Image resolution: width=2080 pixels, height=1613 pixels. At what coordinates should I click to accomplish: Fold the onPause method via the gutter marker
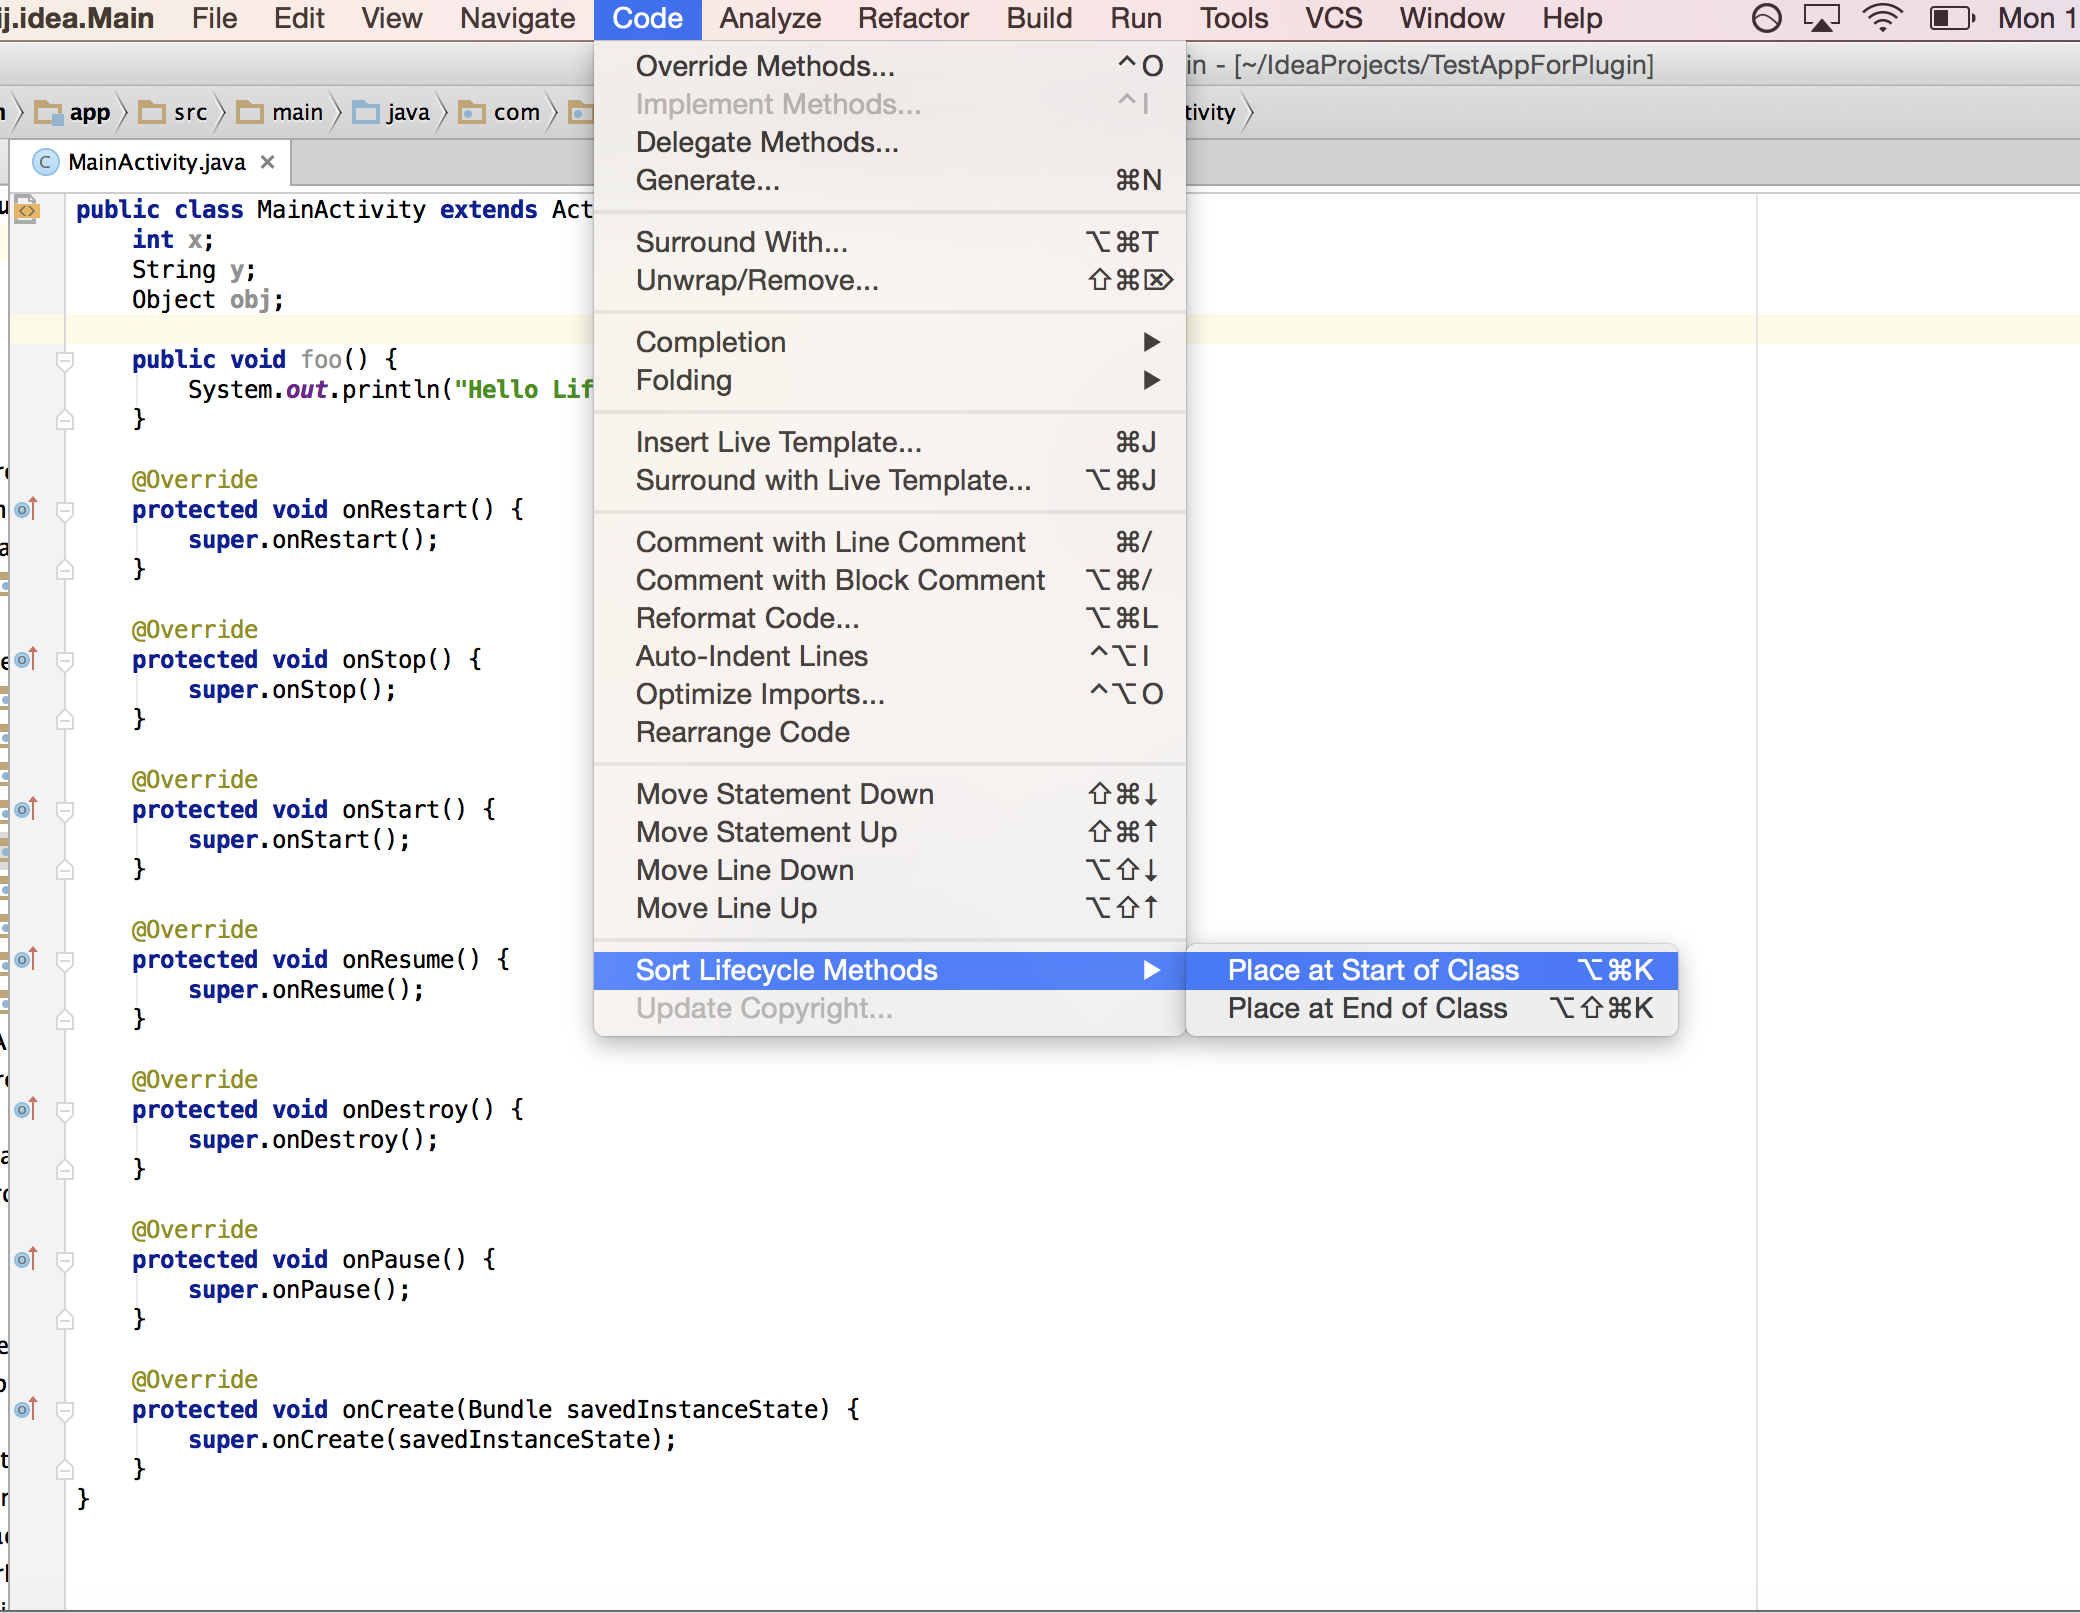(63, 1260)
